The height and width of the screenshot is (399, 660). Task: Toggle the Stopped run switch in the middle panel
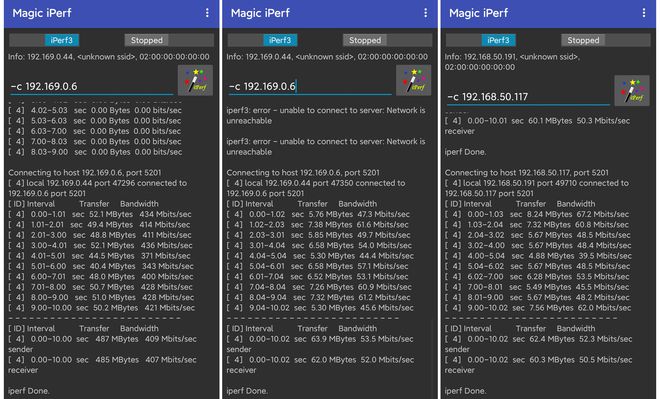(x=387, y=40)
